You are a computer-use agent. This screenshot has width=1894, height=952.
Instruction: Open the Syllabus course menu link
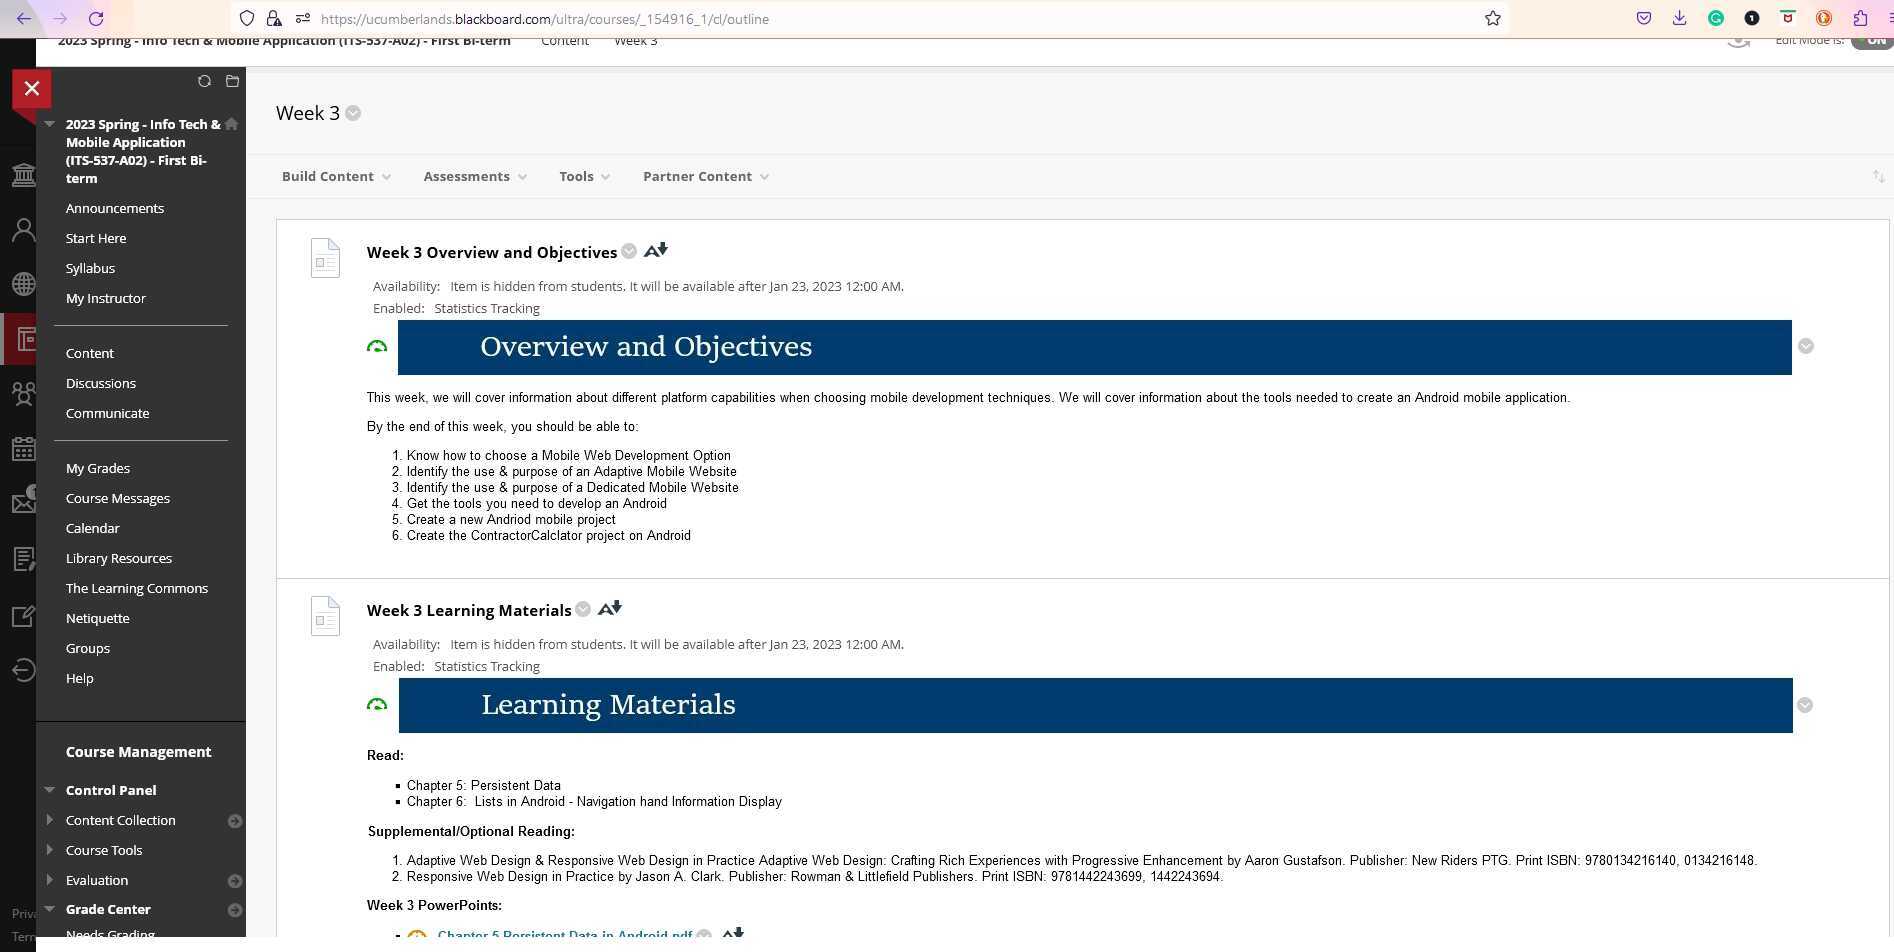click(x=90, y=268)
